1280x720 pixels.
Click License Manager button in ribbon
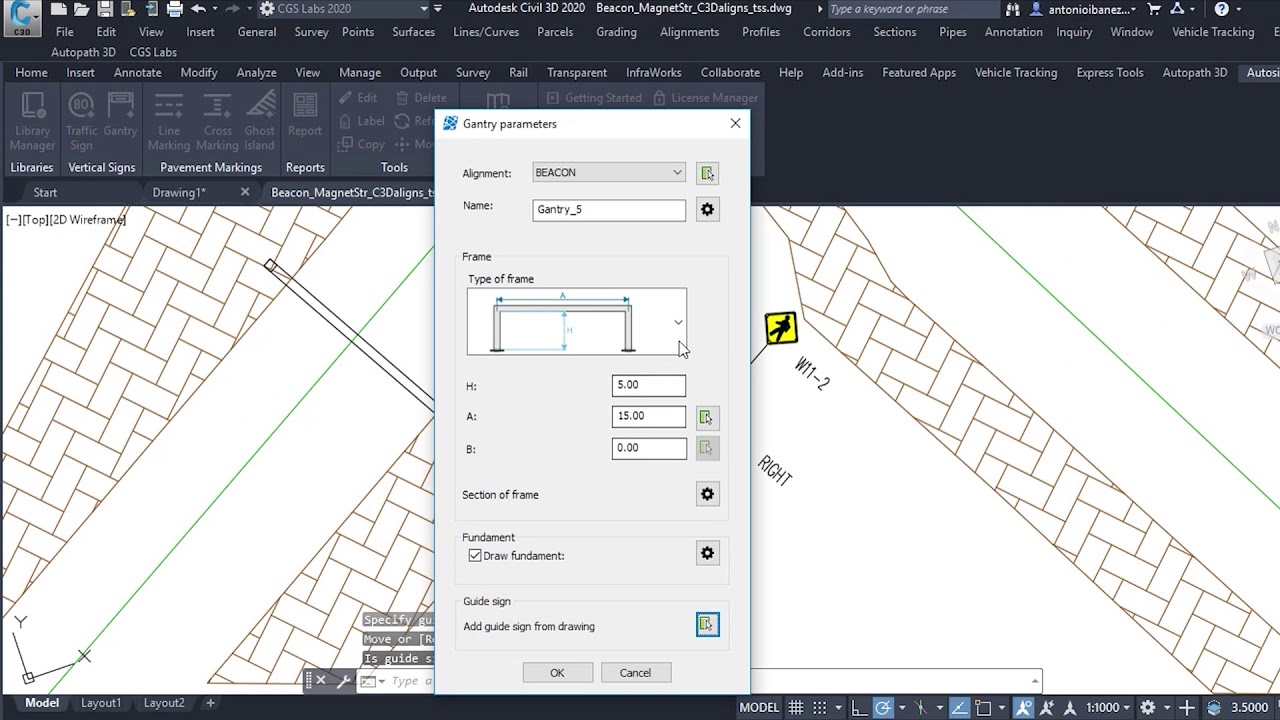(705, 98)
